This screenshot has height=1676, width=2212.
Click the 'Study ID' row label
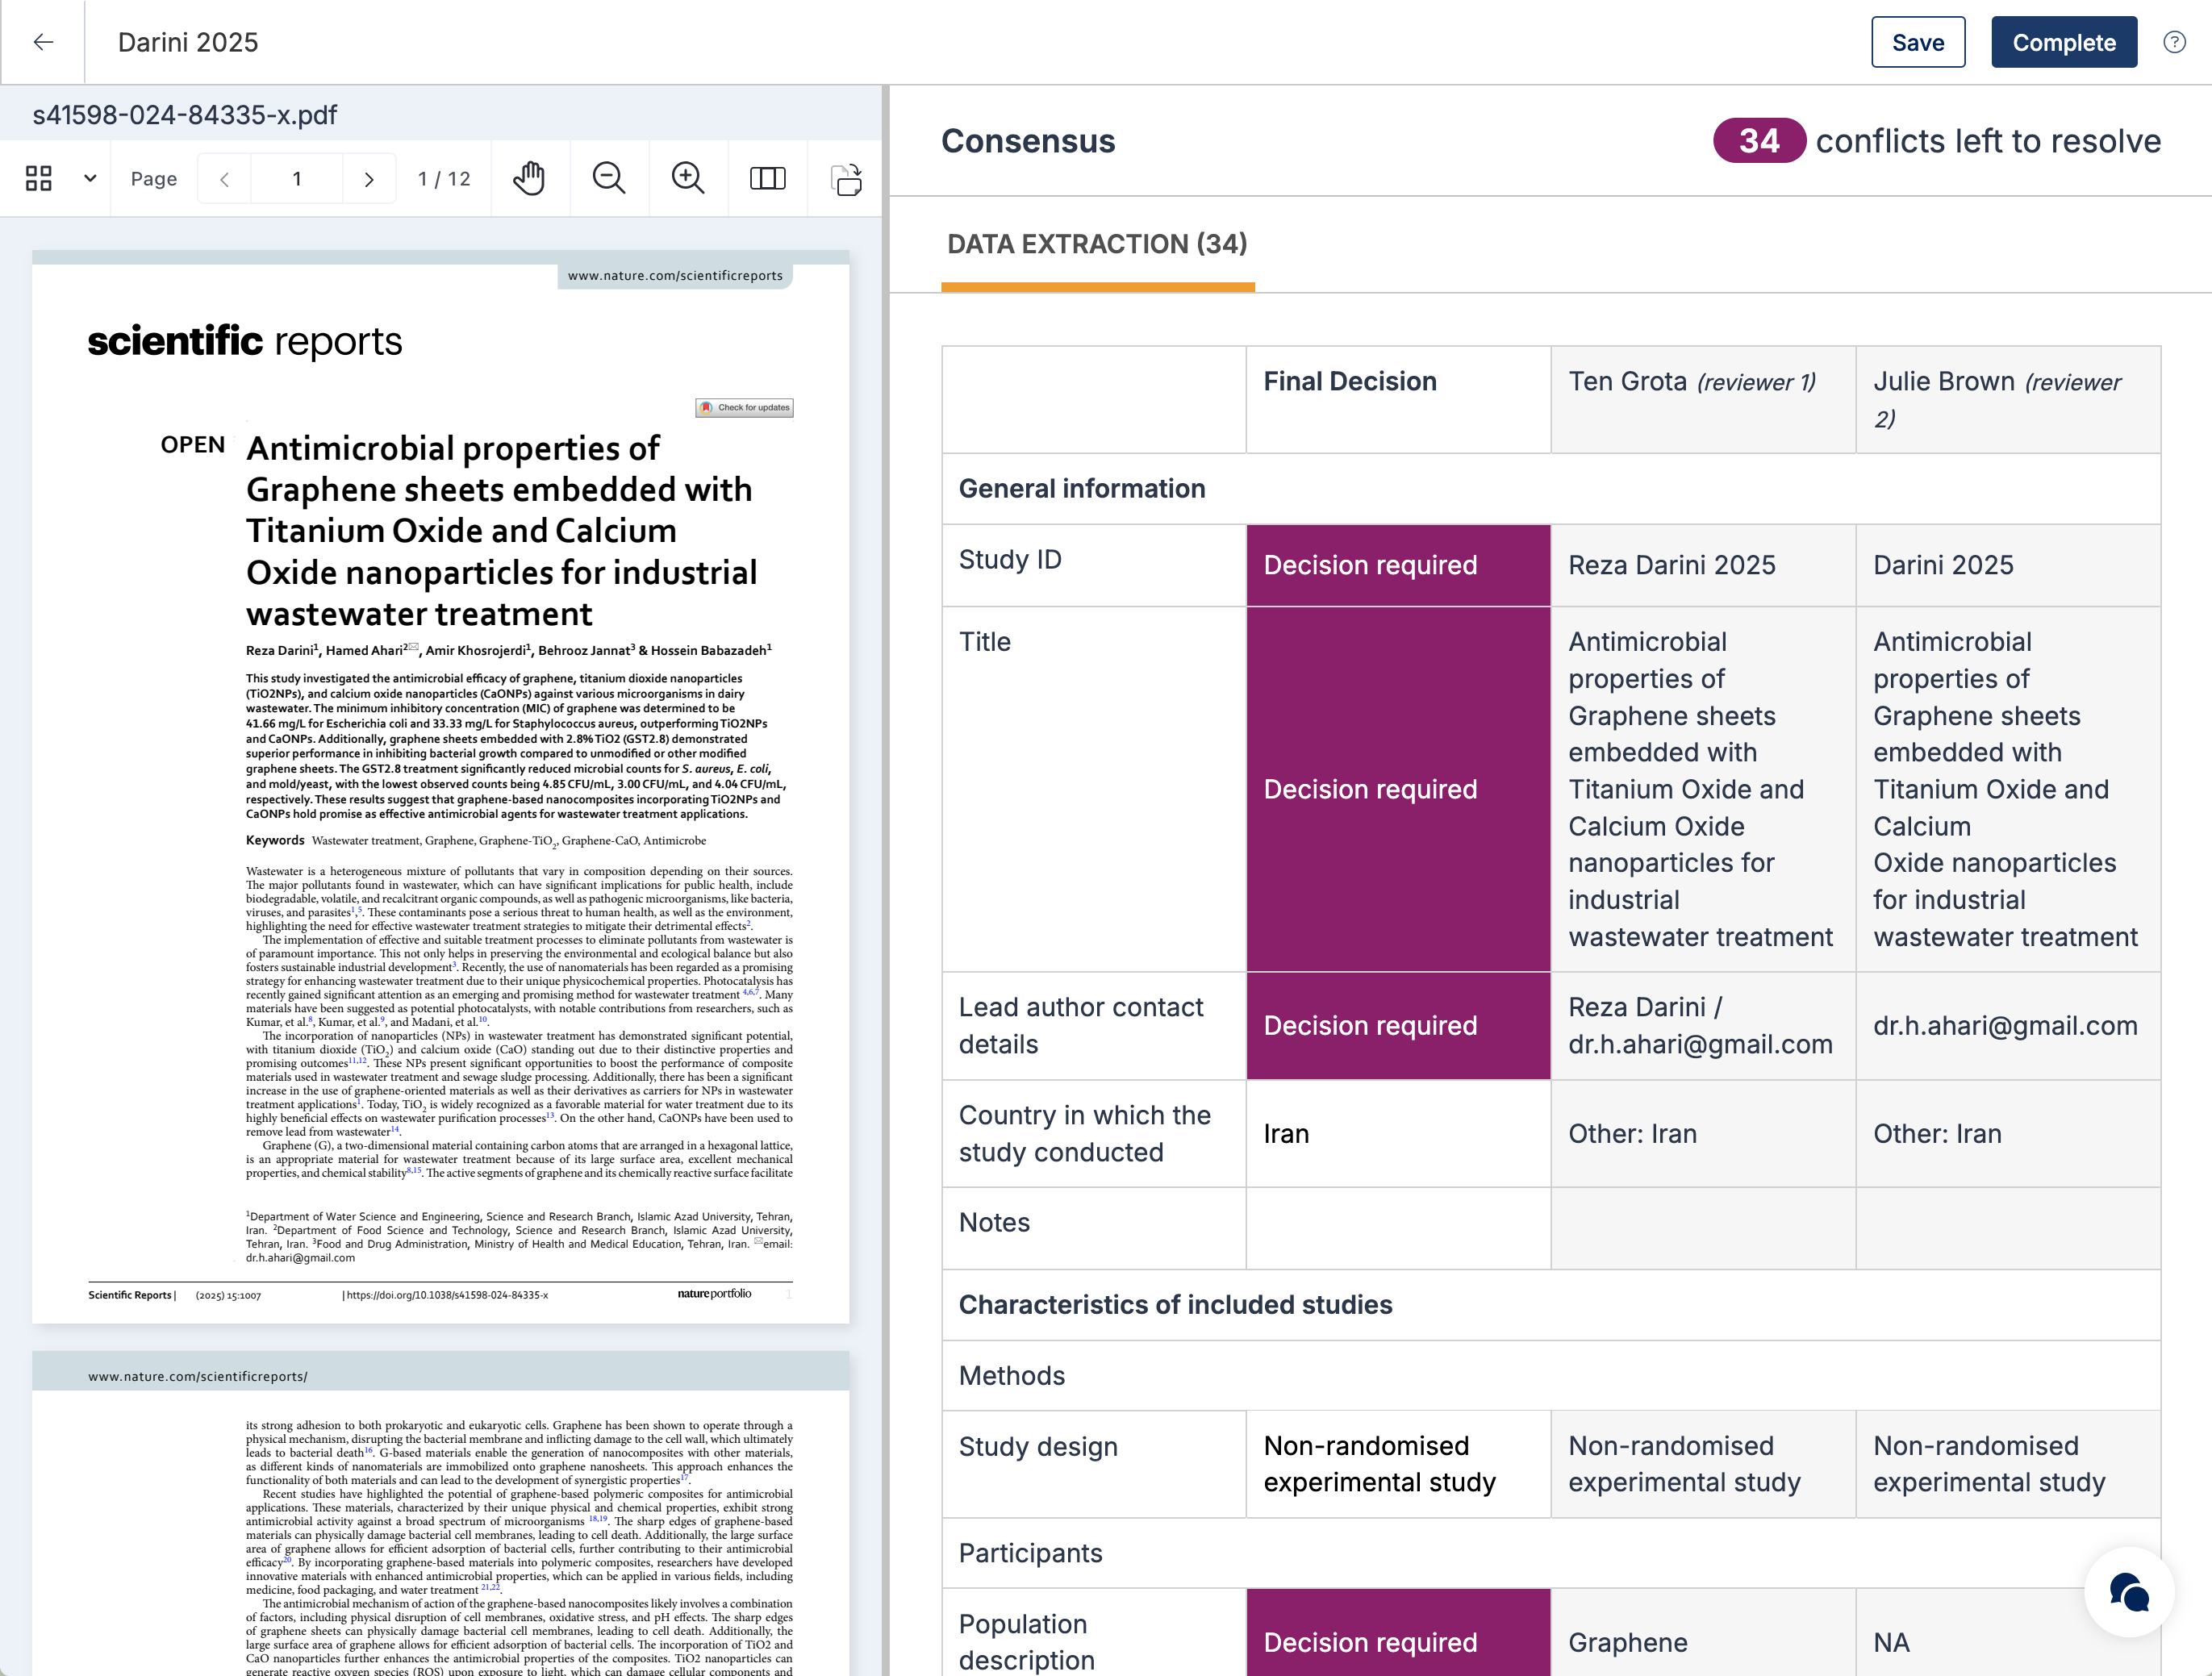coord(1010,559)
